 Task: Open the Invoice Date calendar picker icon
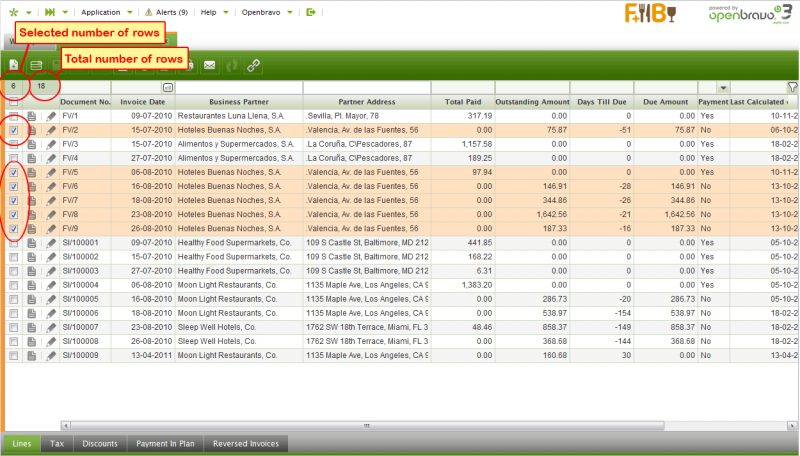click(167, 88)
